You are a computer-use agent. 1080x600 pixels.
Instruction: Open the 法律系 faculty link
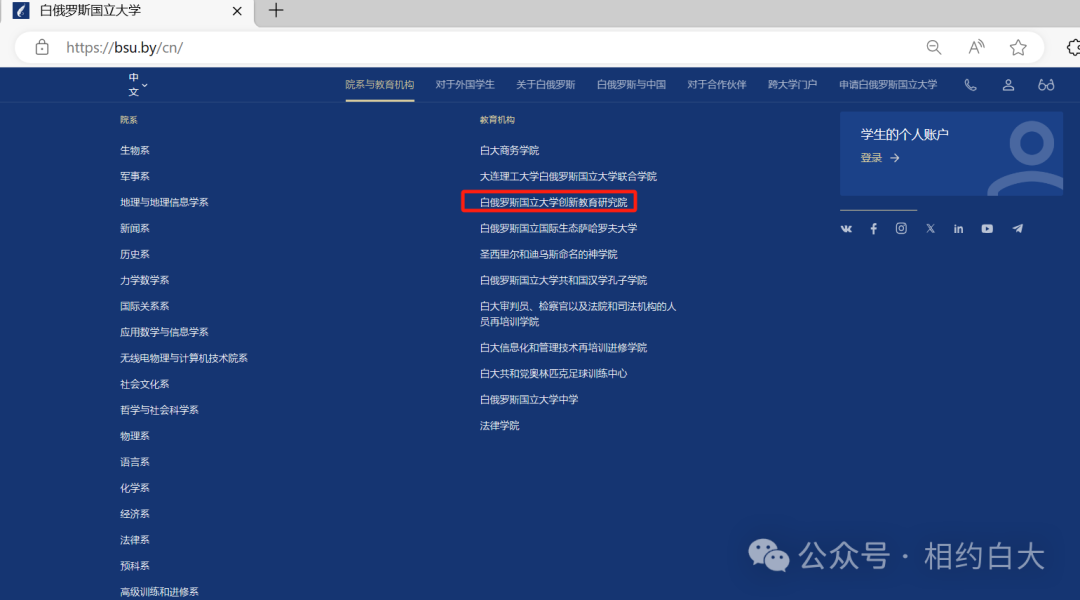[134, 539]
